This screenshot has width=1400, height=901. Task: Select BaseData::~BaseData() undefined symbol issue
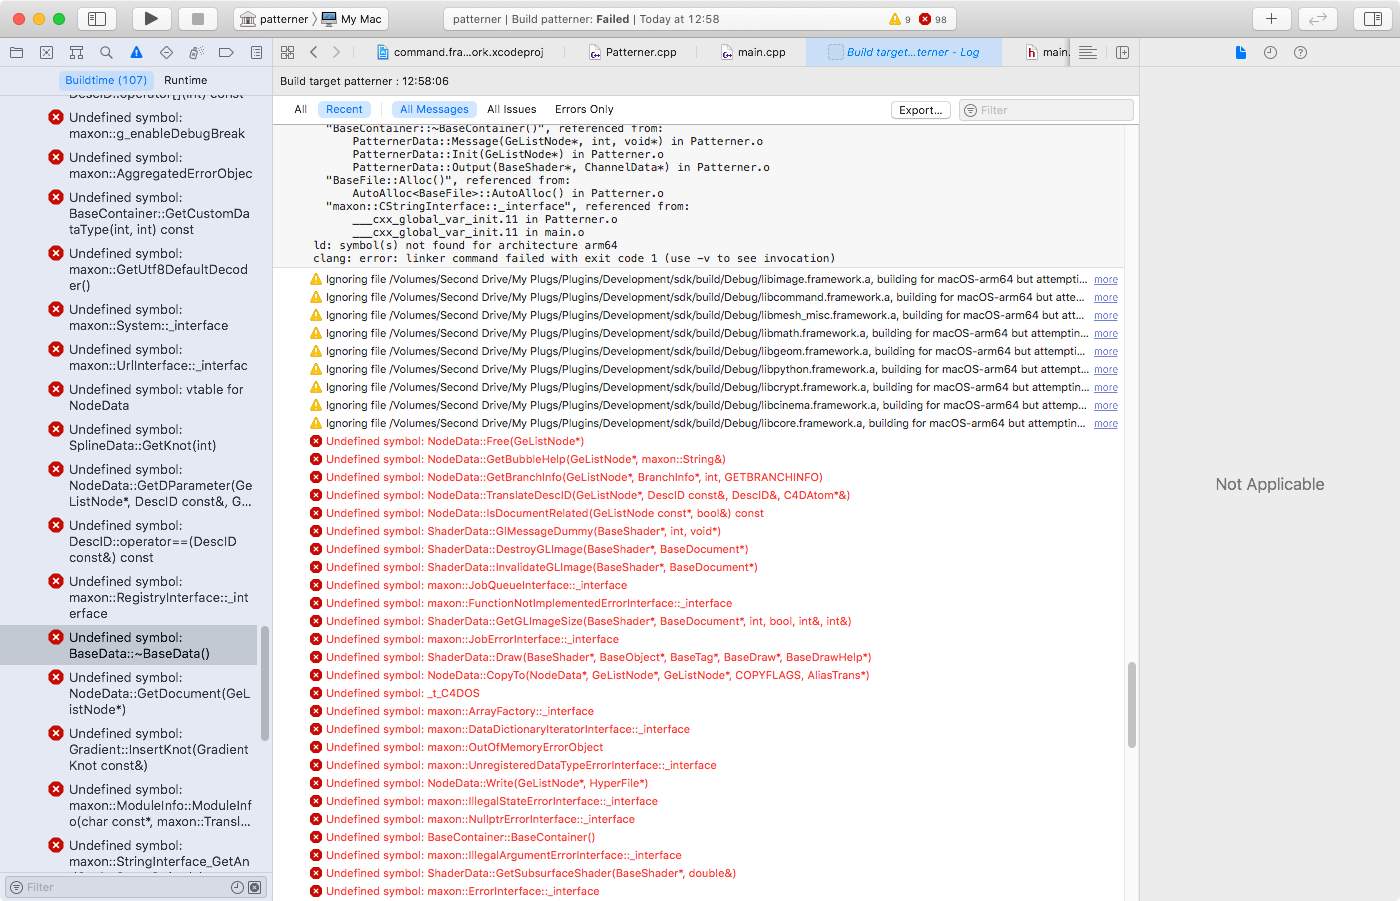click(129, 645)
